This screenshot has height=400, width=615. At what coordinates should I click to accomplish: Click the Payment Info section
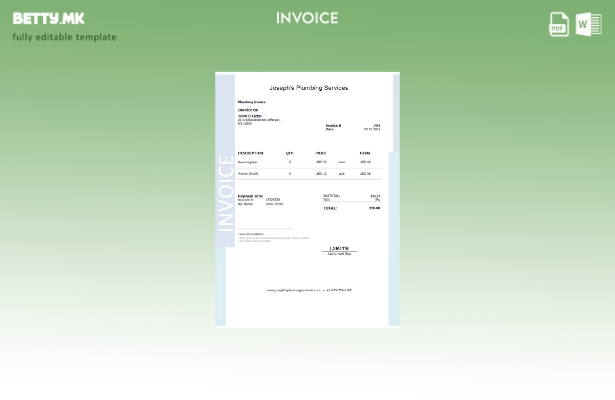tap(251, 196)
